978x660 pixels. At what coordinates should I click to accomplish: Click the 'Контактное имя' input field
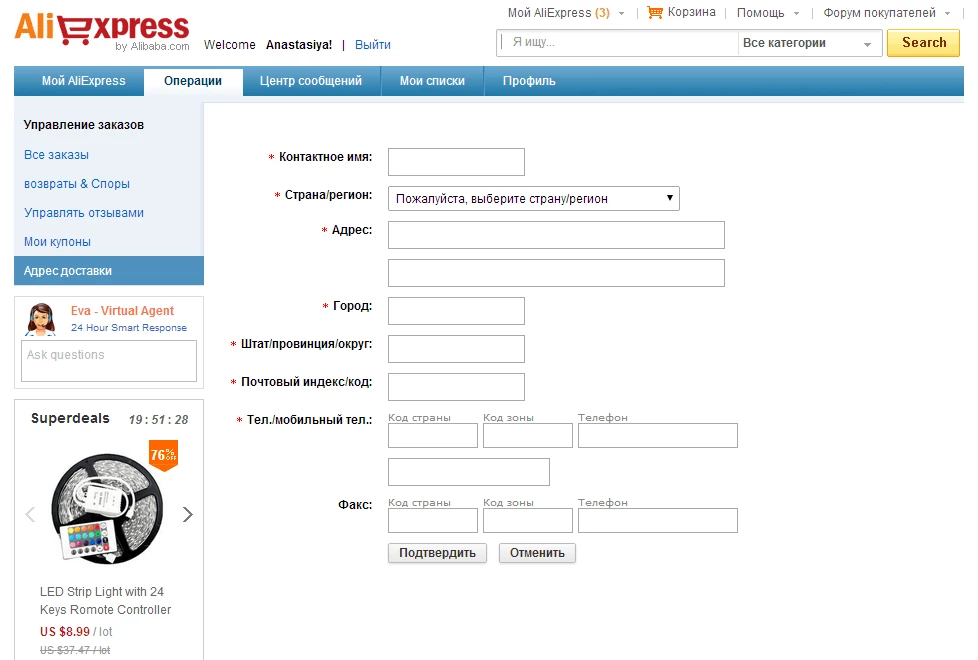pos(456,162)
